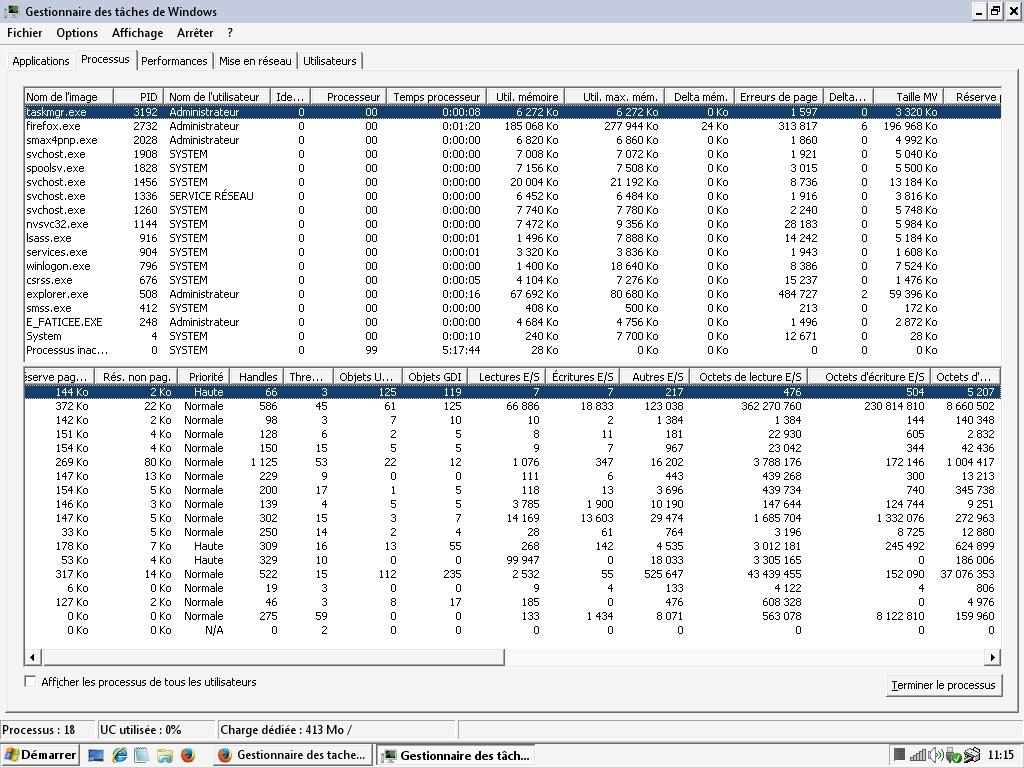Image resolution: width=1024 pixels, height=768 pixels.
Task: Click the active Gestionnaire des tâch taskbar button
Action: 456,755
